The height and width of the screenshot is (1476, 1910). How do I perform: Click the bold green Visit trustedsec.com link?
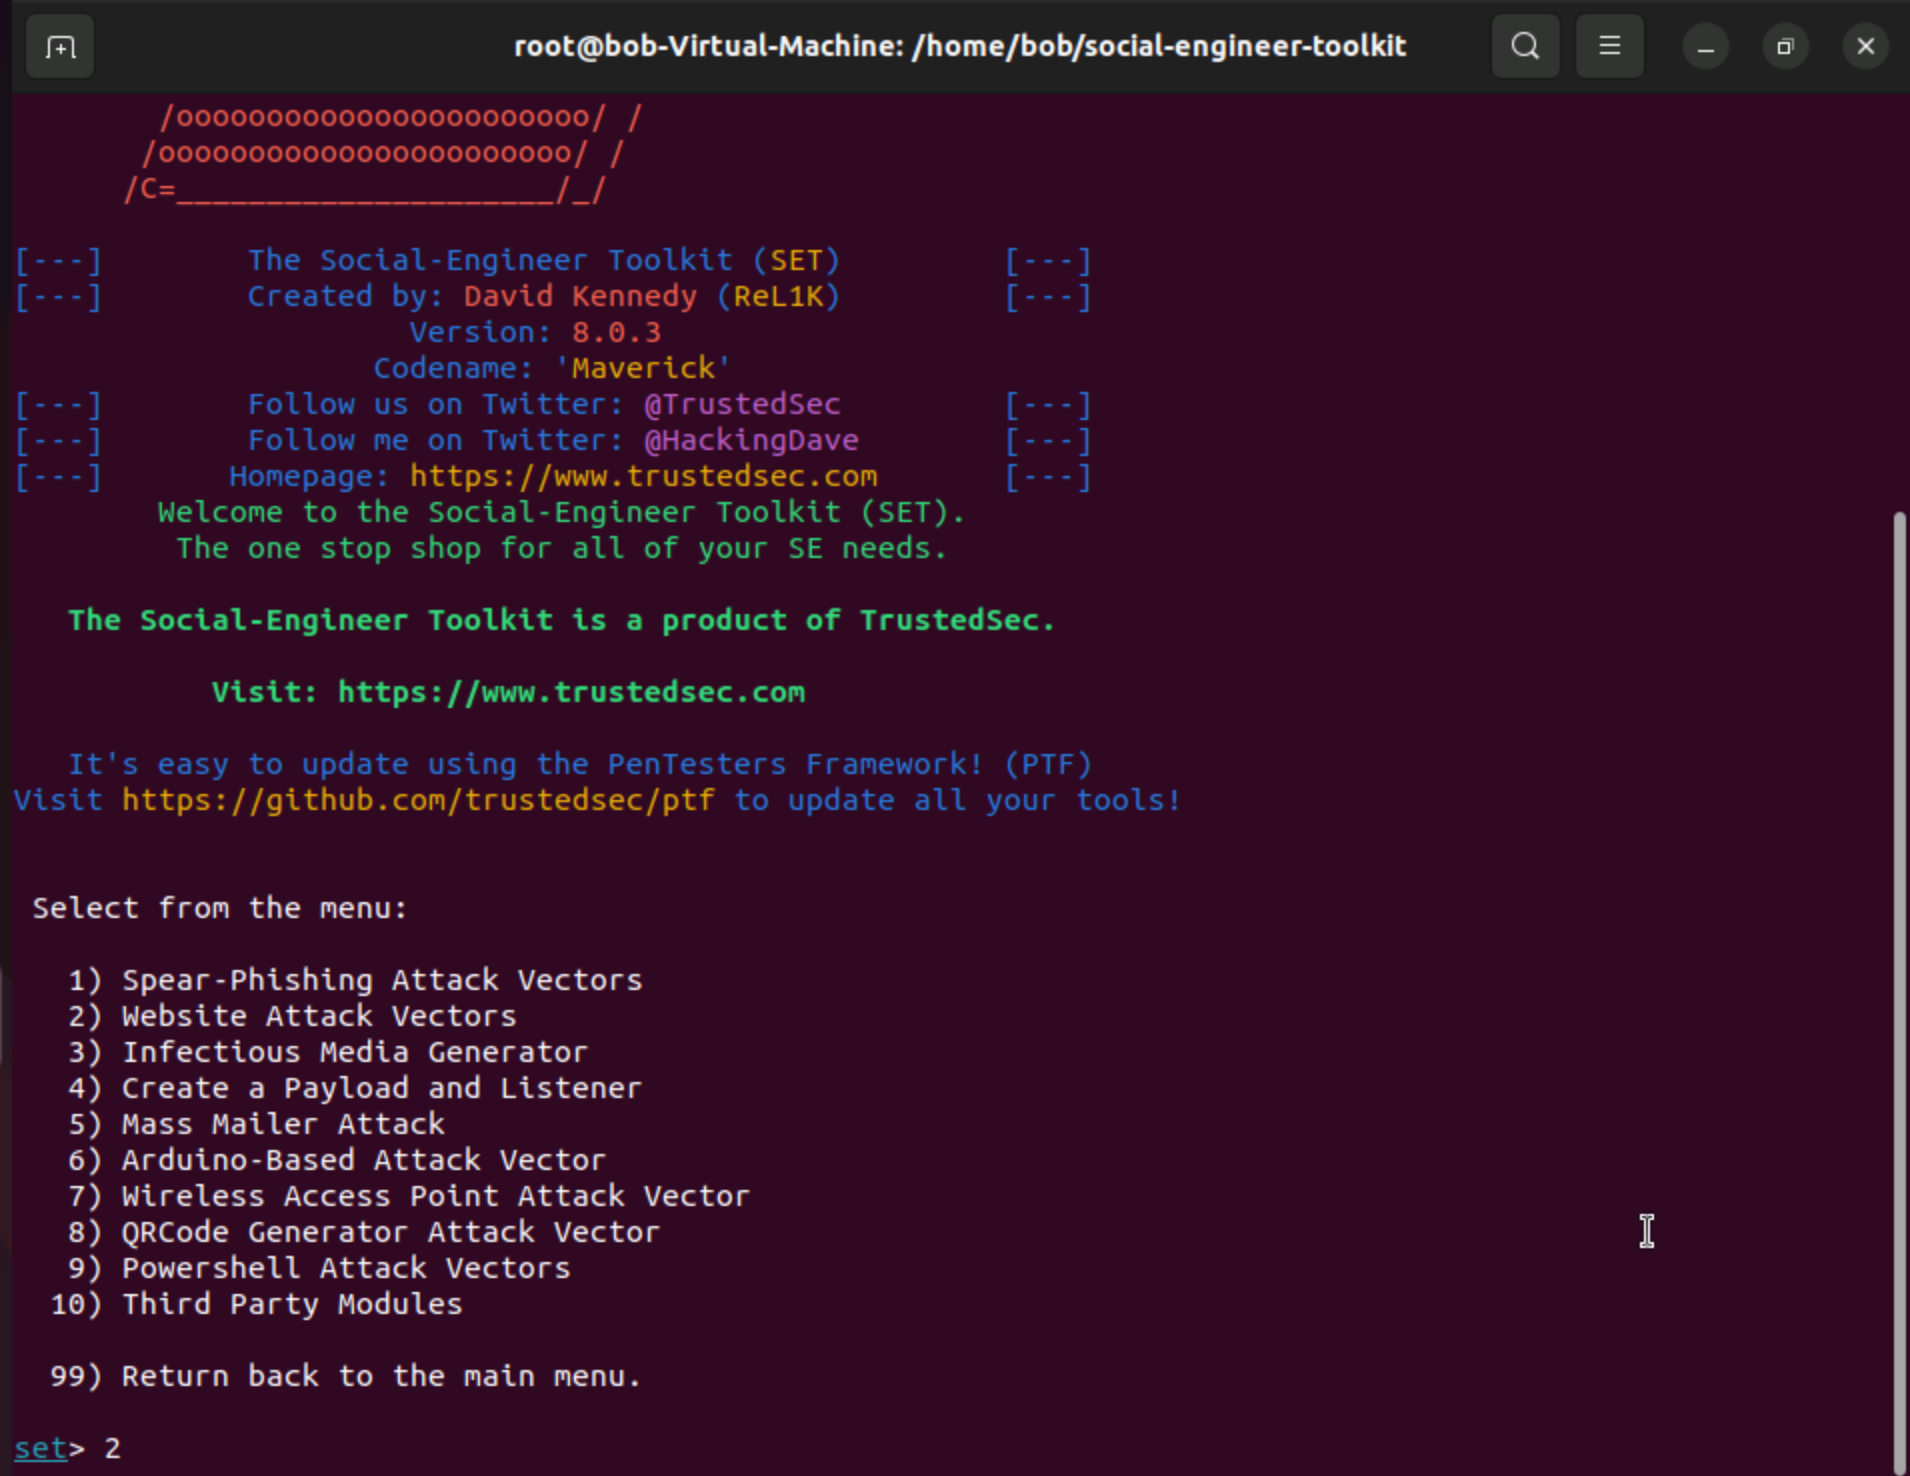[570, 692]
